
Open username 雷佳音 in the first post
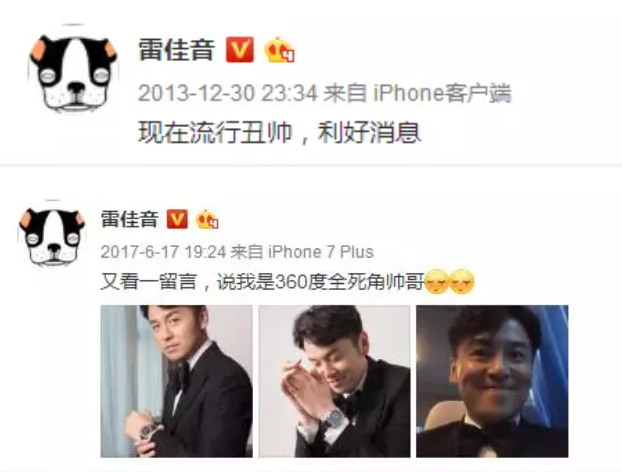pyautogui.click(x=177, y=50)
